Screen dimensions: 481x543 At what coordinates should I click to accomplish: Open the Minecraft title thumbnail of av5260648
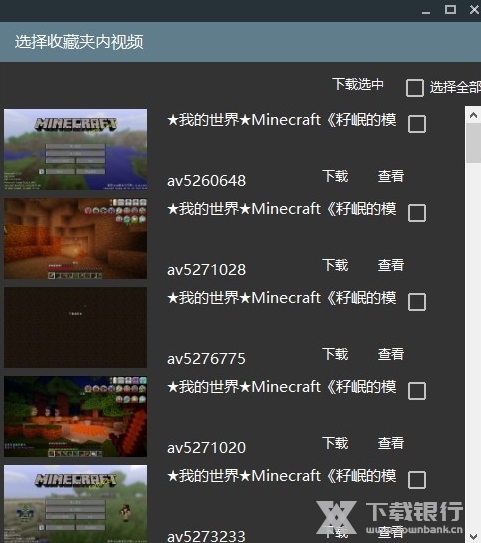75,149
